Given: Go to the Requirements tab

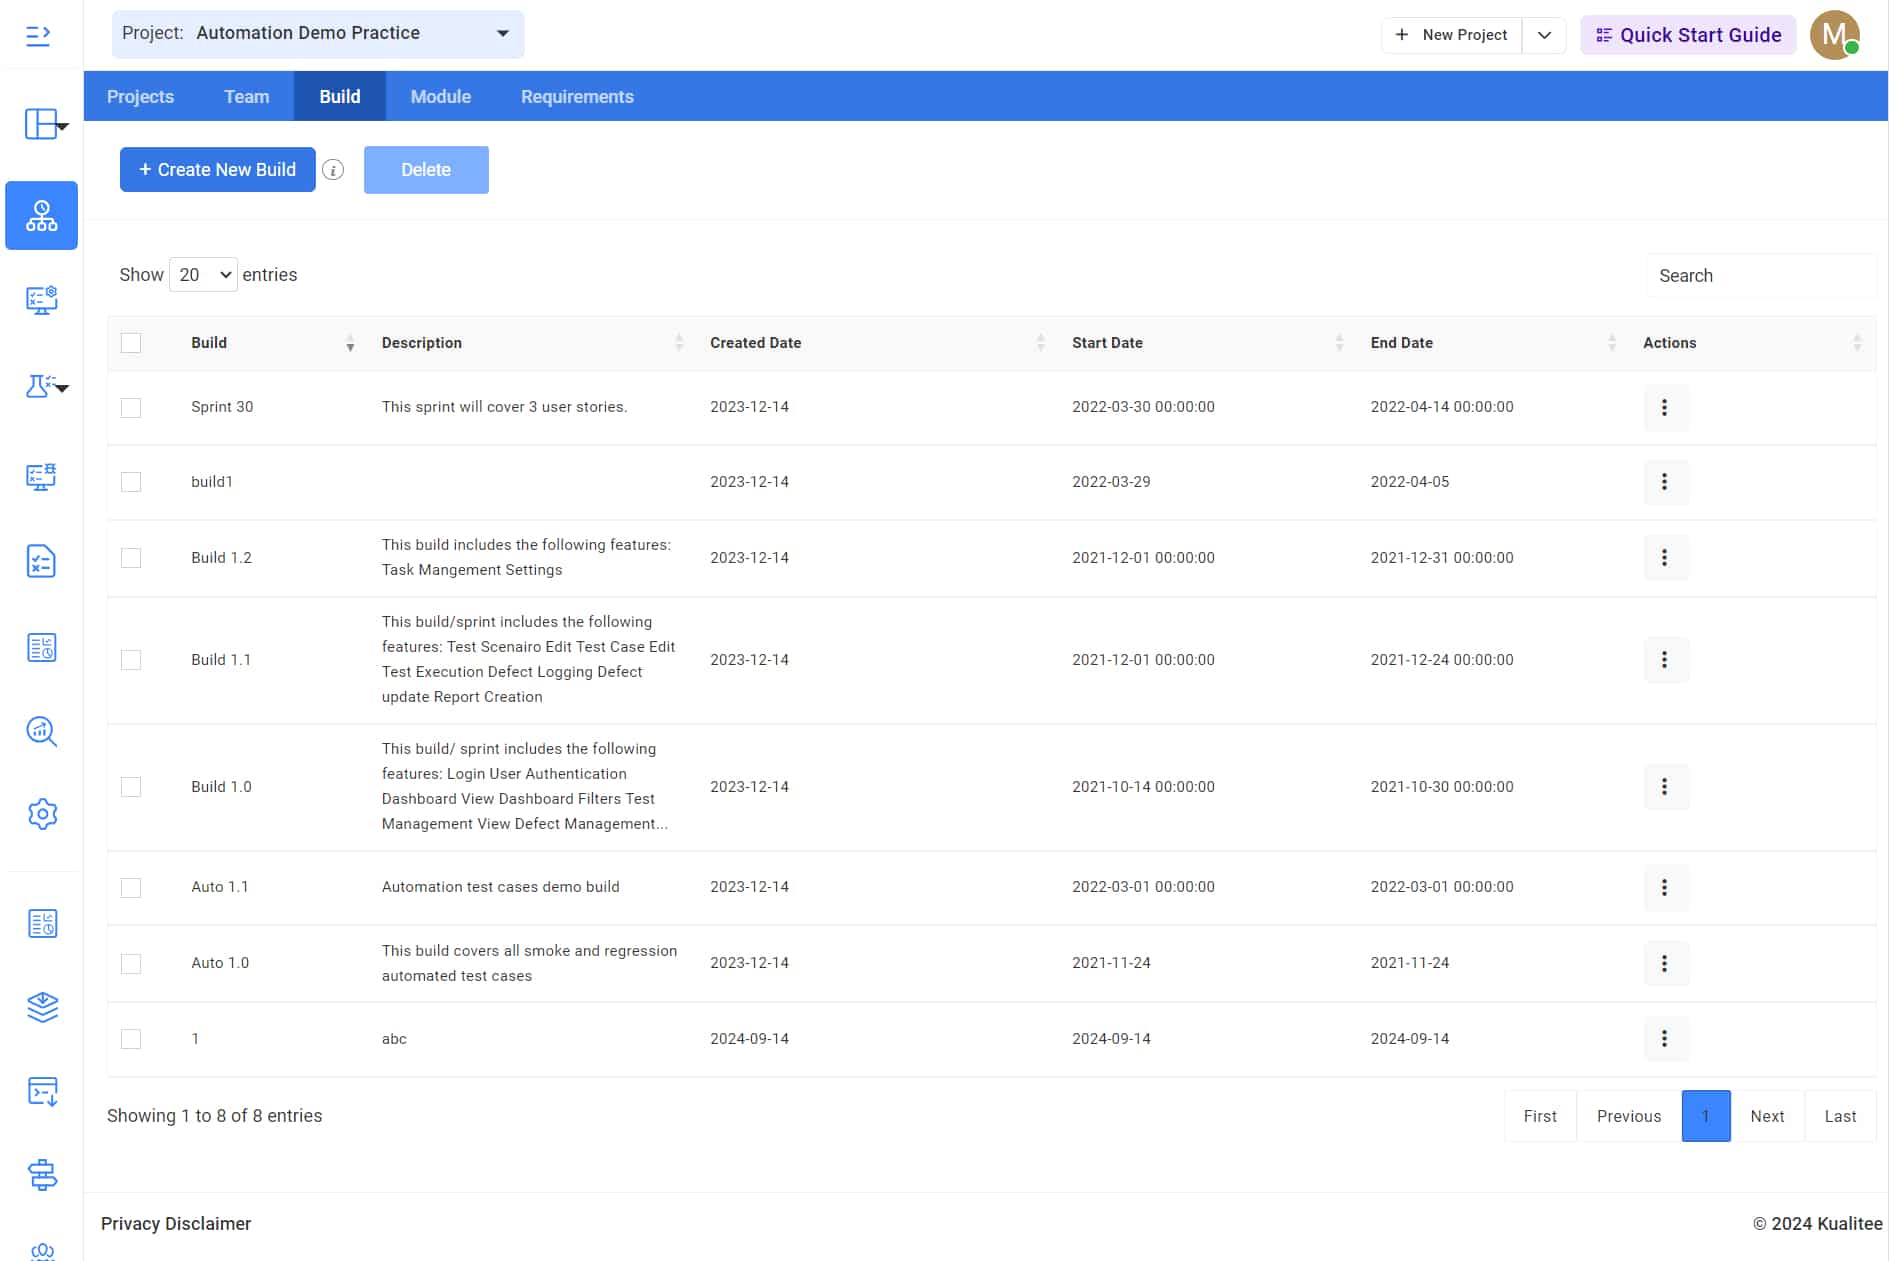Looking at the screenshot, I should click(577, 97).
